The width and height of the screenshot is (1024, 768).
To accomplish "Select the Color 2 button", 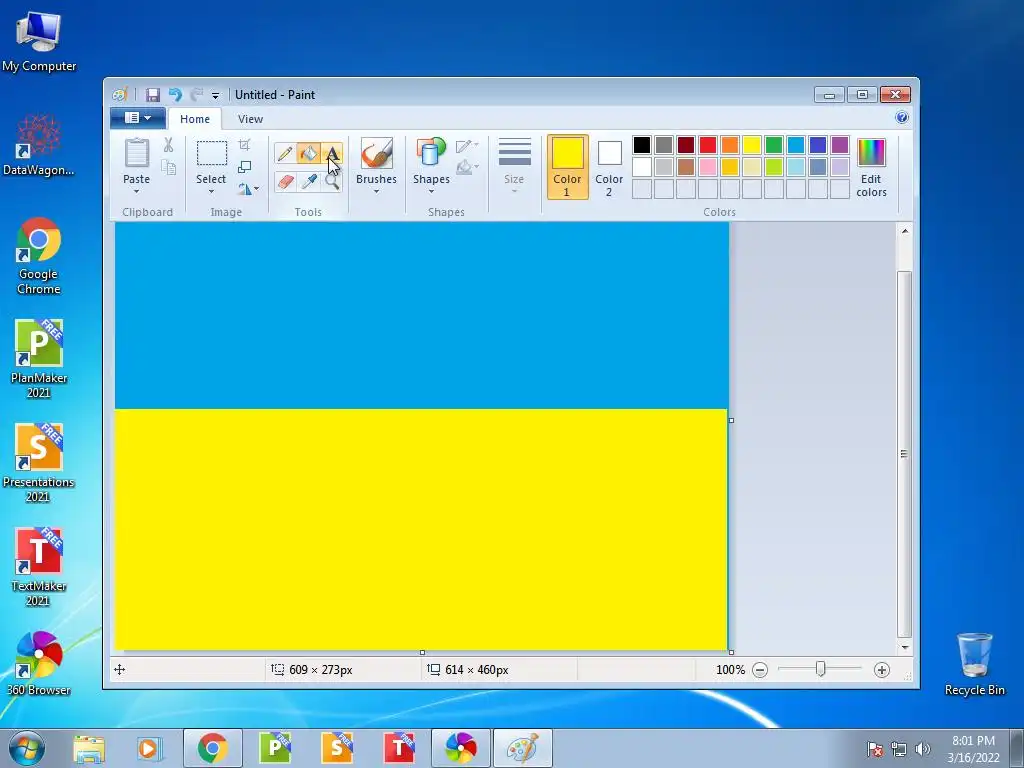I will [609, 167].
